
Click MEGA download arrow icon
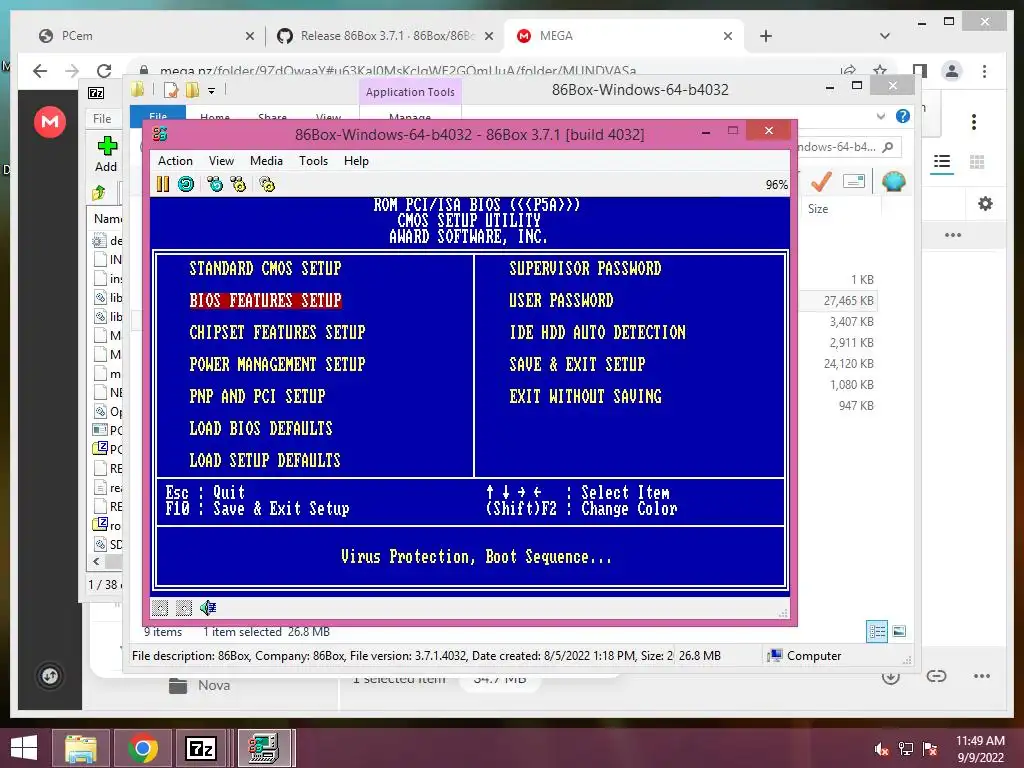pyautogui.click(x=891, y=677)
